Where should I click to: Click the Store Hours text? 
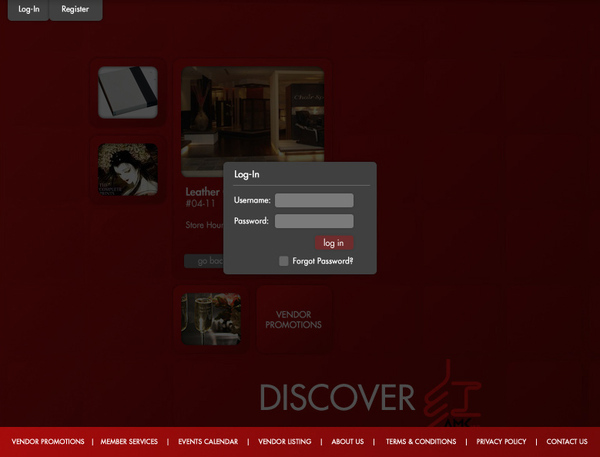tap(204, 225)
